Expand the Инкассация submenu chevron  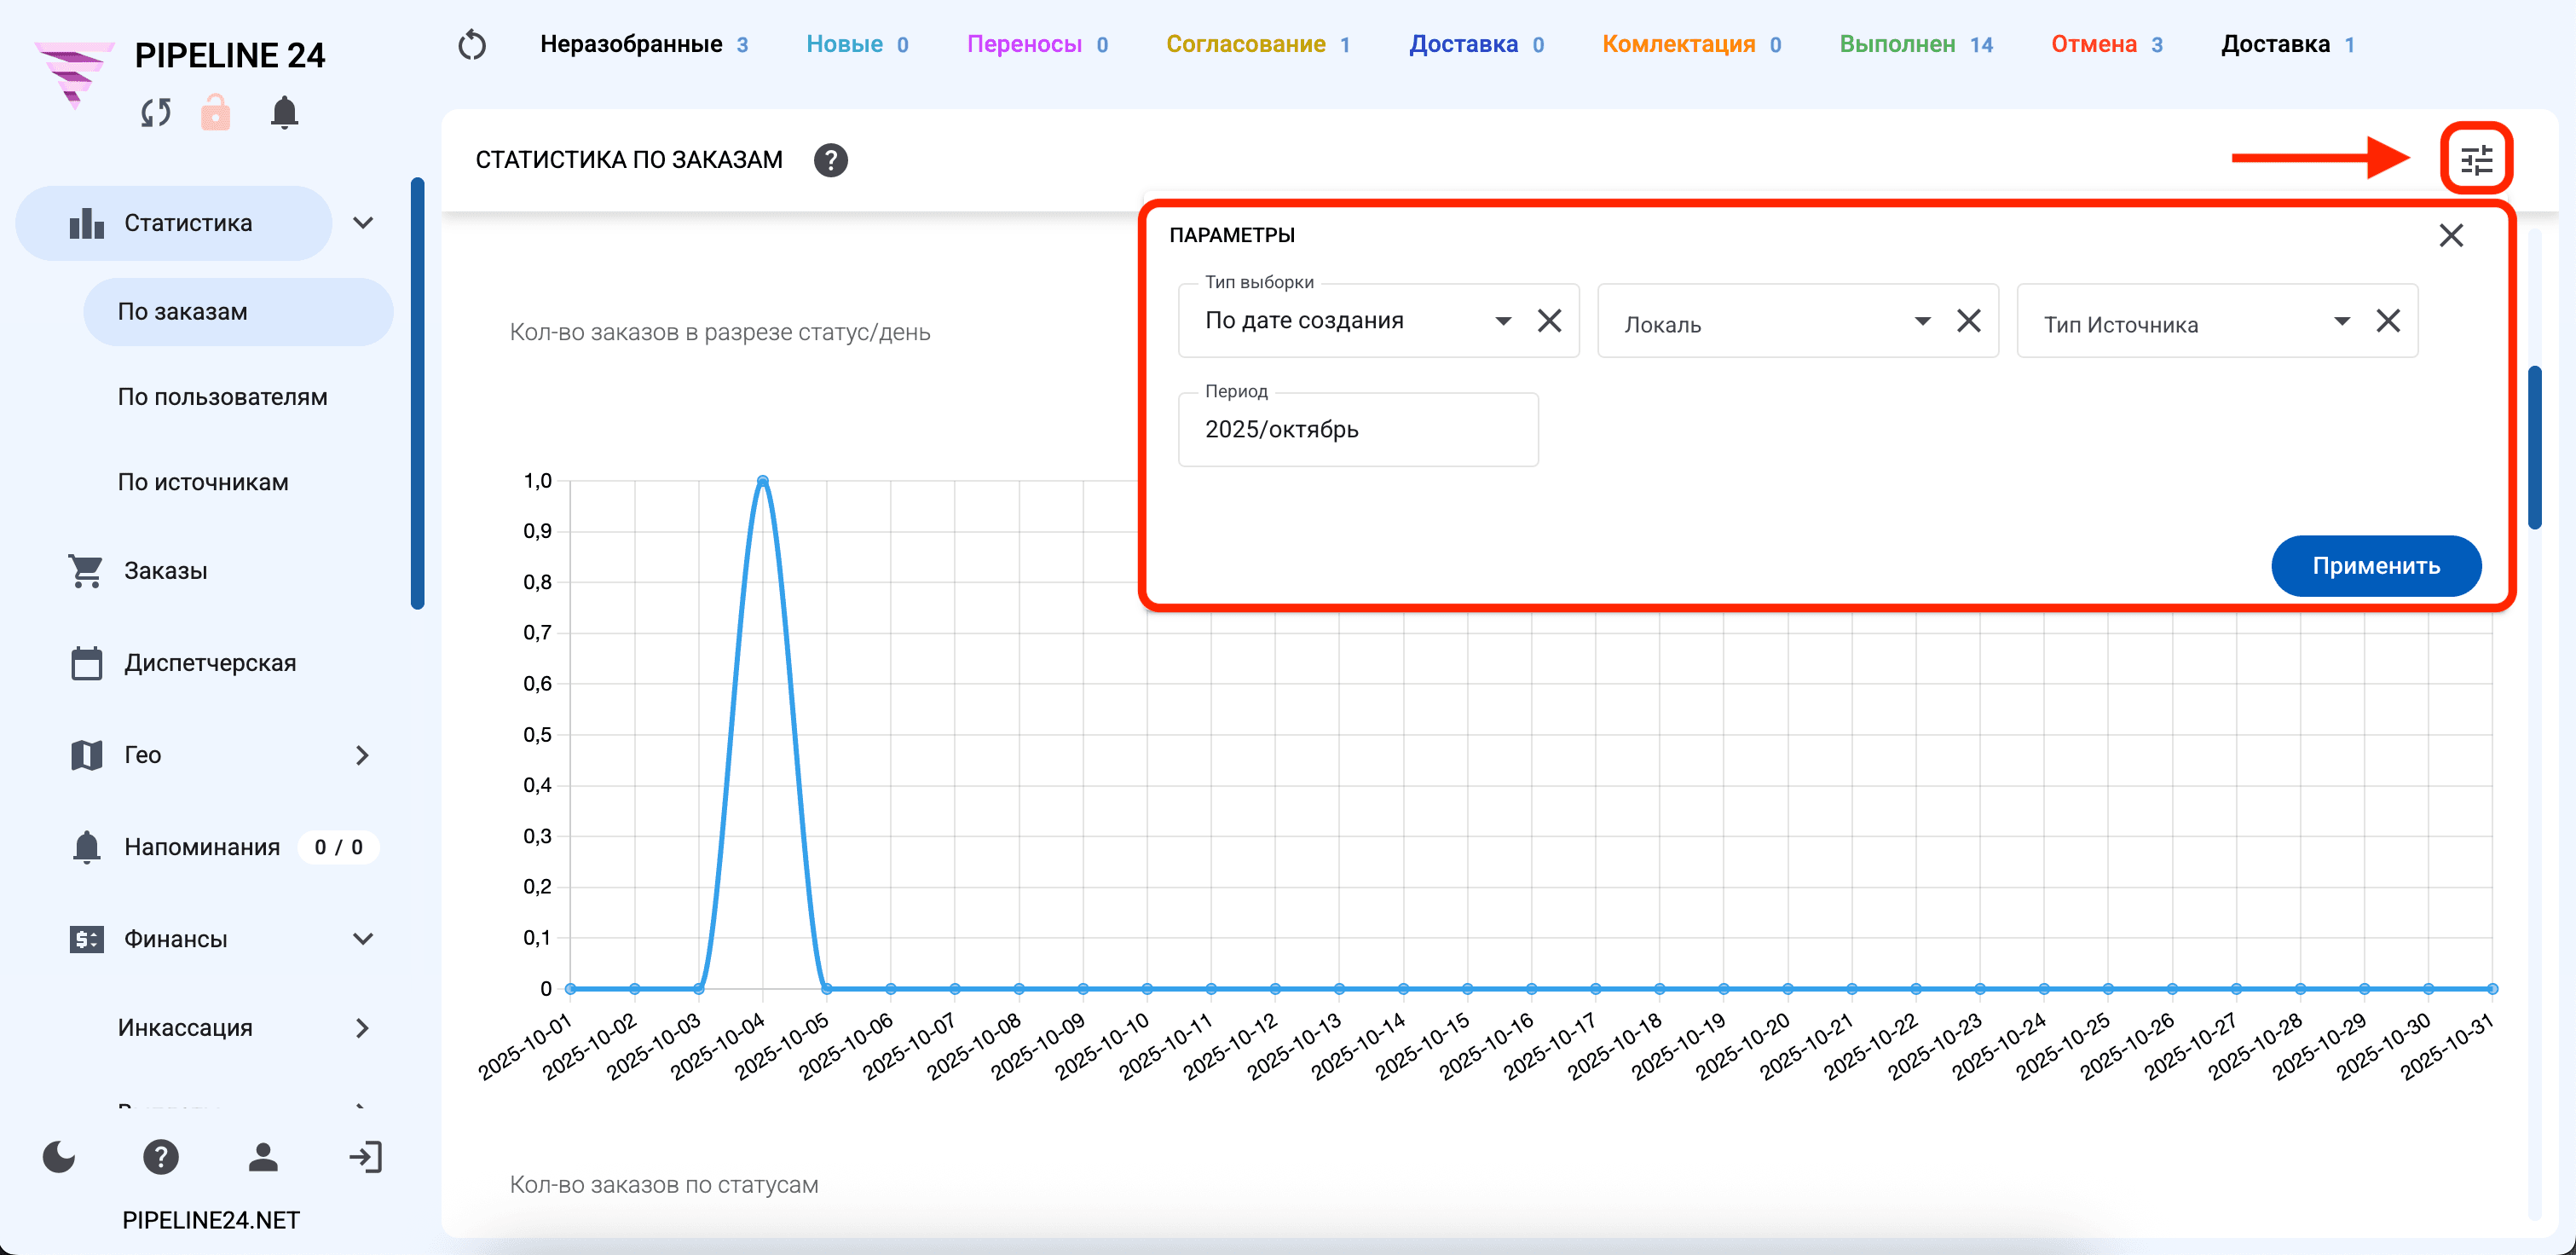point(362,1028)
